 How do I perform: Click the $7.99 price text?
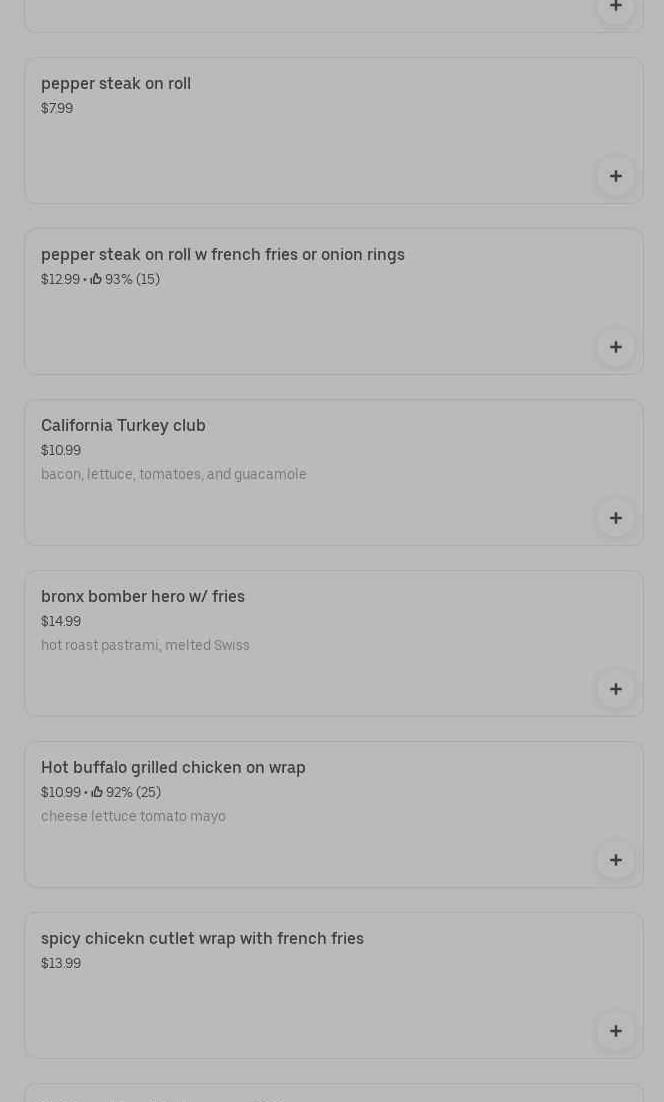[57, 108]
